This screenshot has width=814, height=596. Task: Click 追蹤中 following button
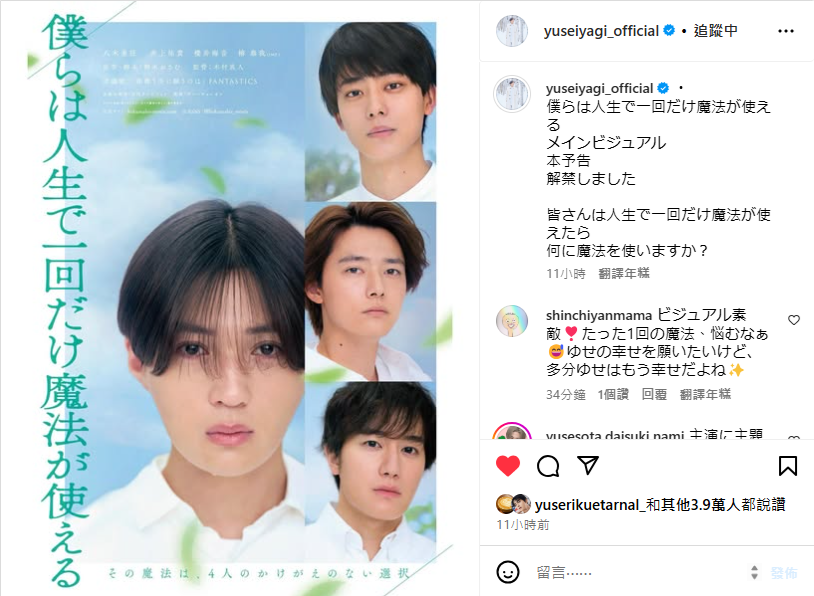pyautogui.click(x=715, y=31)
